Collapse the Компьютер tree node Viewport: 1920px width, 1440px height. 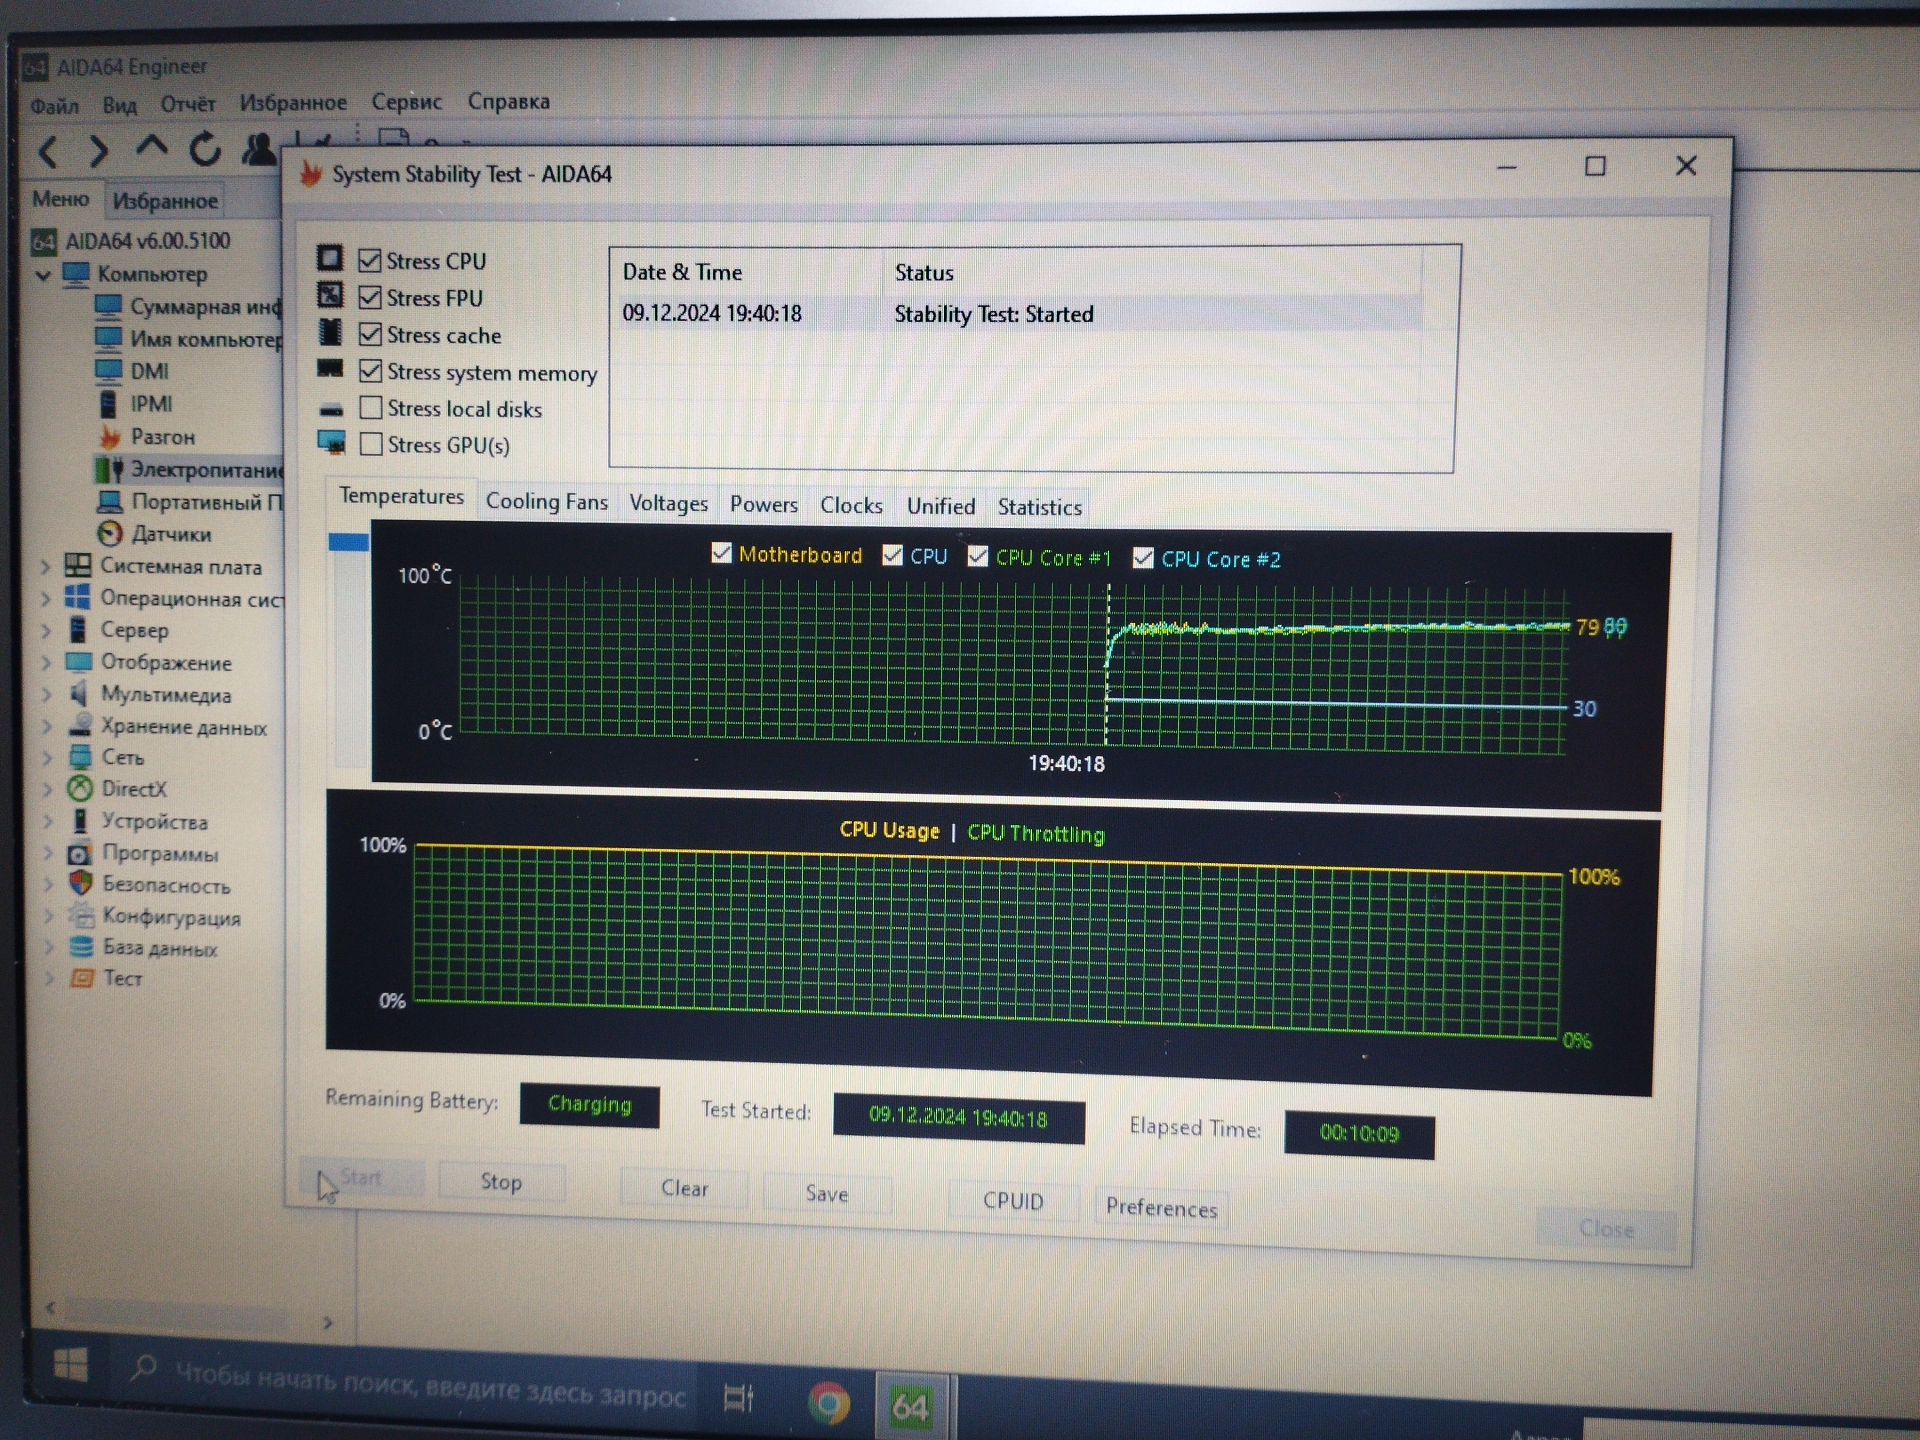coord(44,274)
